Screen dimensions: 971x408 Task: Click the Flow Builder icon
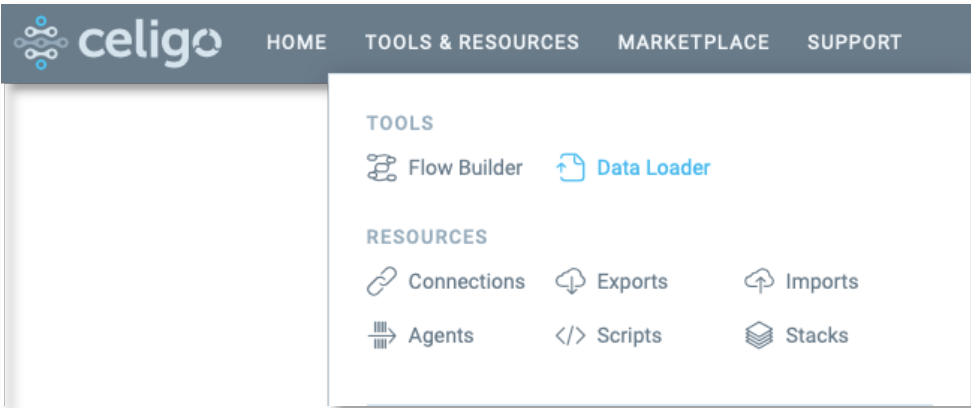pyautogui.click(x=383, y=168)
